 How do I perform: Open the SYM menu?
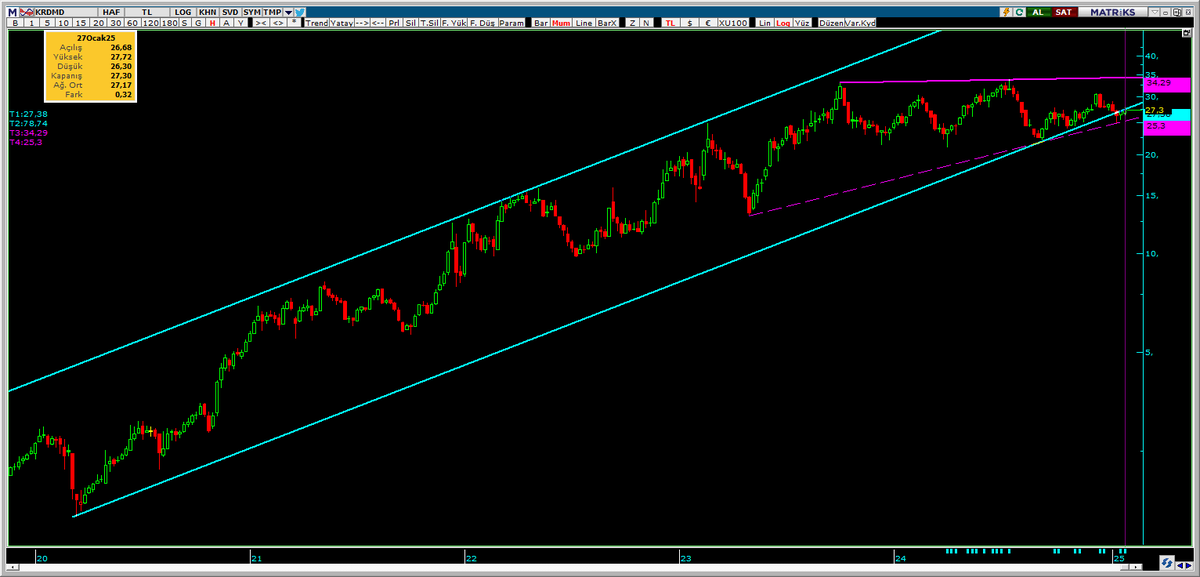(x=251, y=11)
